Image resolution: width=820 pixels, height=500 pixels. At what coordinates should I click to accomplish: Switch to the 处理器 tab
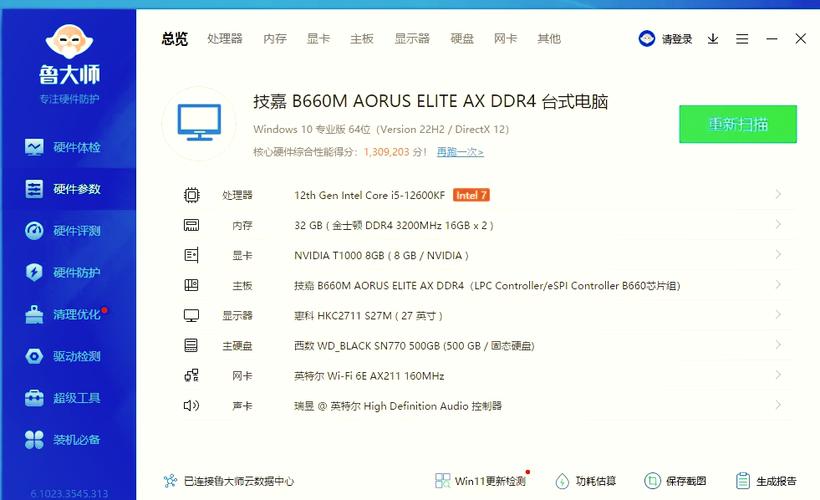[x=225, y=39]
